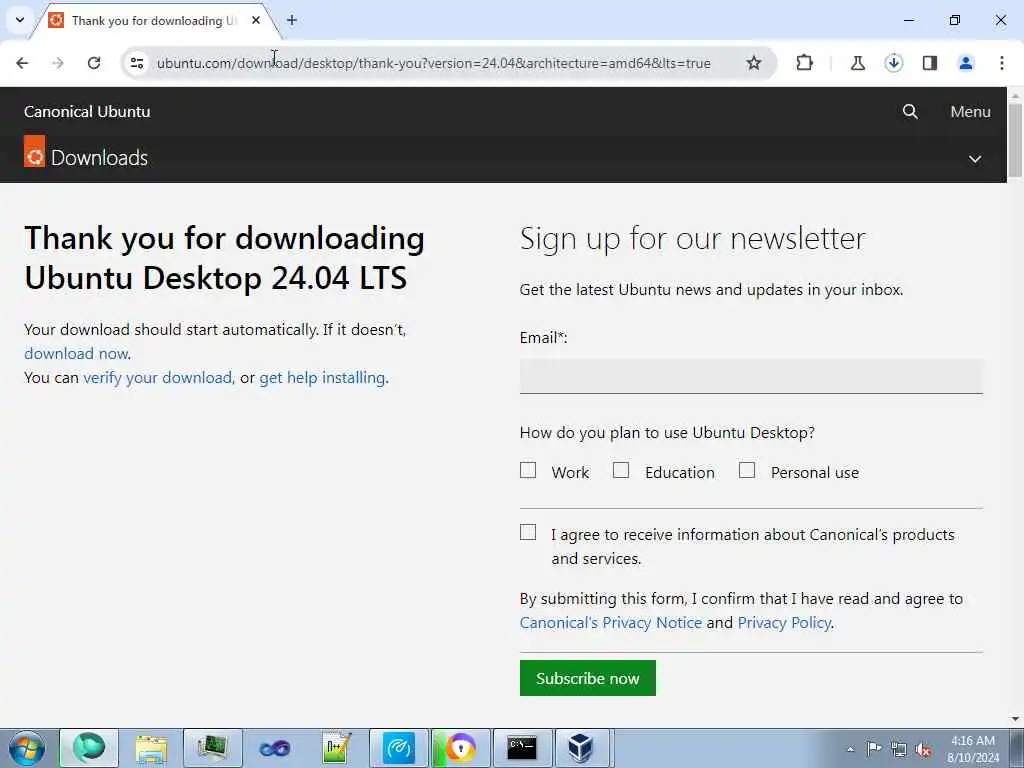Image resolution: width=1024 pixels, height=768 pixels.
Task: Click the scrollbar down arrow
Action: pyautogui.click(x=1015, y=719)
